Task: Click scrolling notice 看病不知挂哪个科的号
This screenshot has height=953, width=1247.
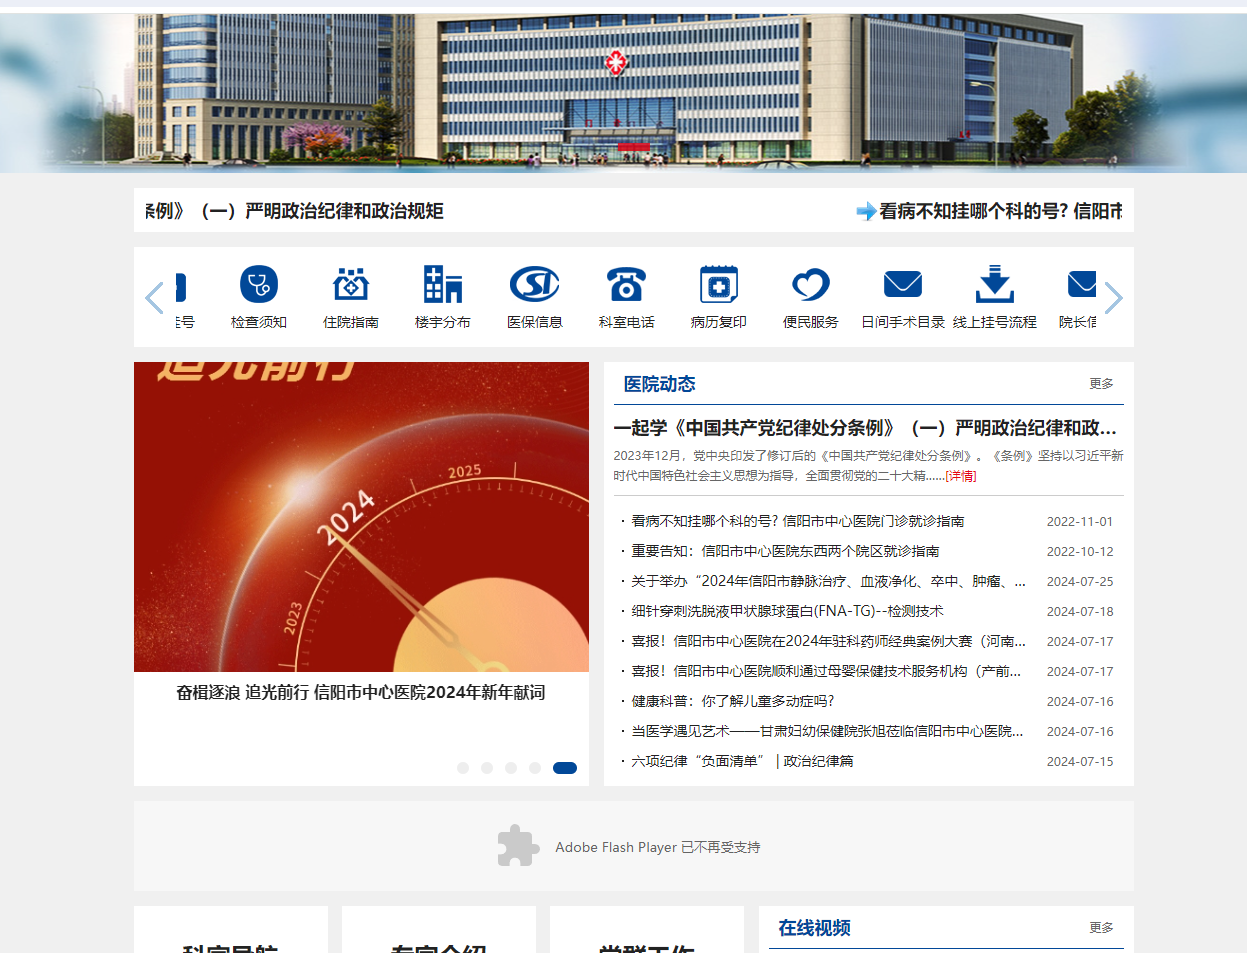Action: 1000,211
